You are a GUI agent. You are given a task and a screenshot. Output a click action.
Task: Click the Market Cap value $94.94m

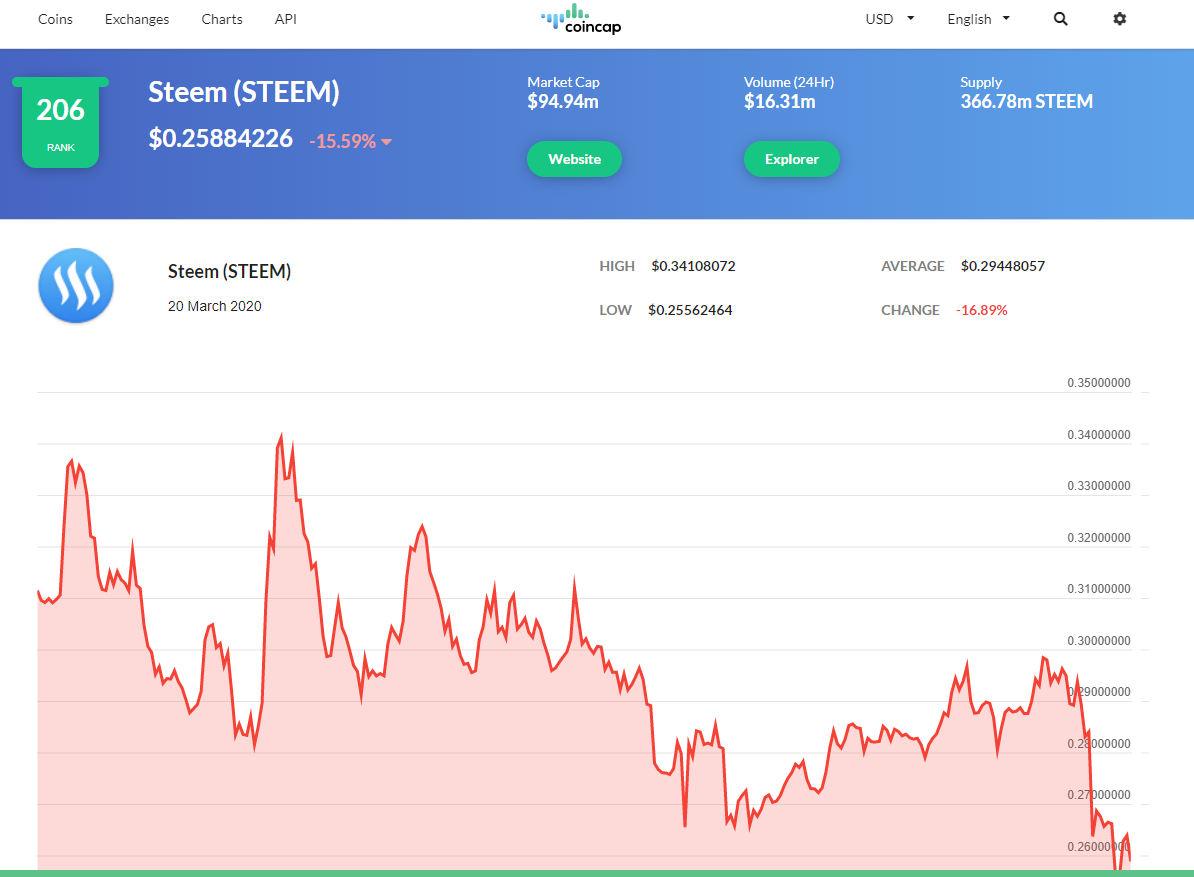coord(563,101)
